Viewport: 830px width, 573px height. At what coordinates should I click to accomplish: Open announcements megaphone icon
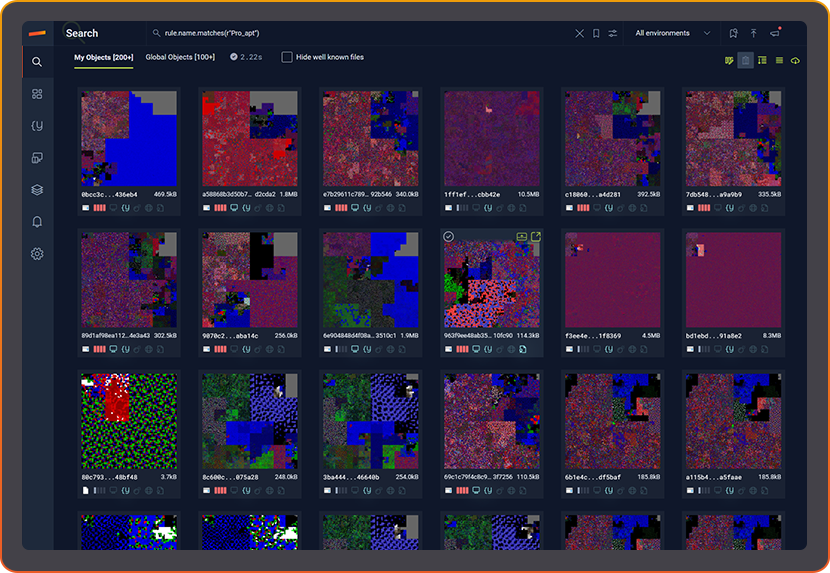(775, 33)
